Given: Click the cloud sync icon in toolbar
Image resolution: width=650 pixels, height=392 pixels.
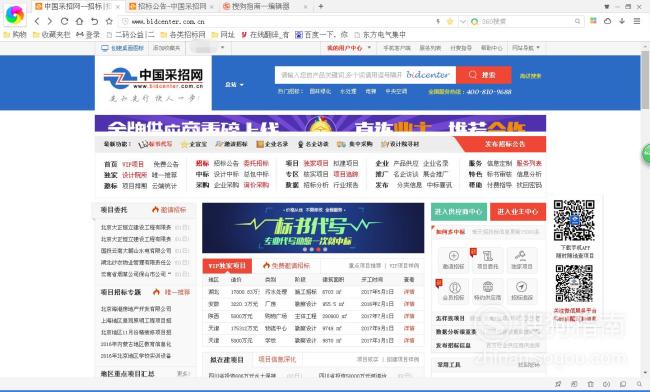Looking at the screenshot, I should click(607, 21).
